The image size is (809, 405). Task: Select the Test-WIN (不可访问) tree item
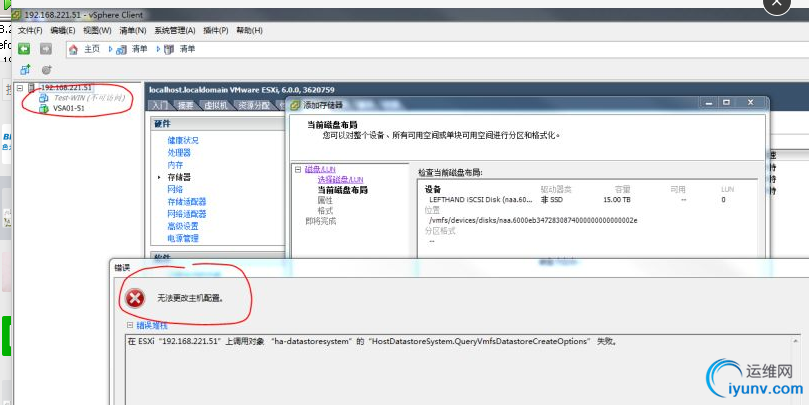click(89, 98)
